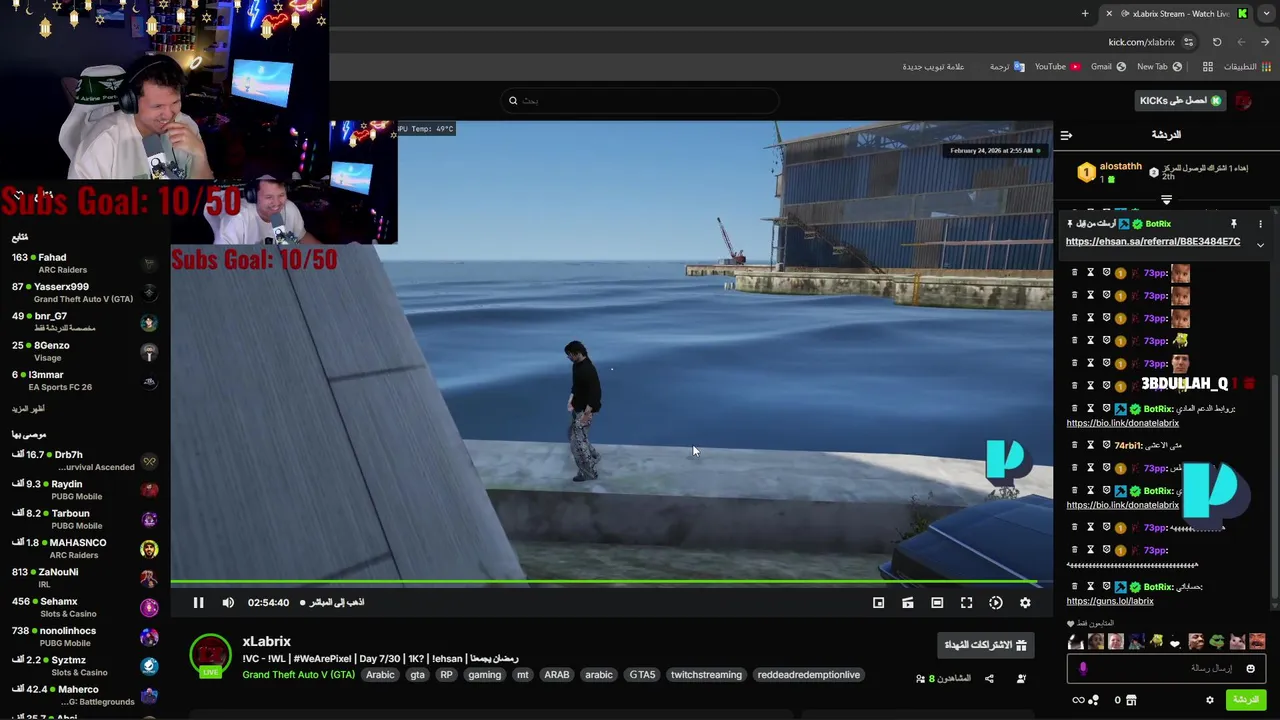The image size is (1280, 720).
Task: Mute the stream volume
Action: click(x=228, y=602)
